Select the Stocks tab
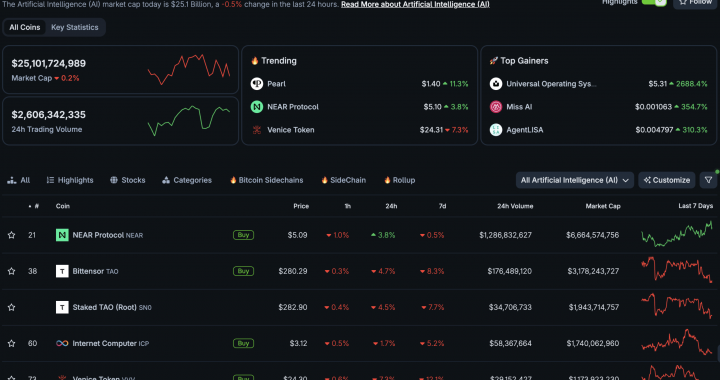 [128, 180]
